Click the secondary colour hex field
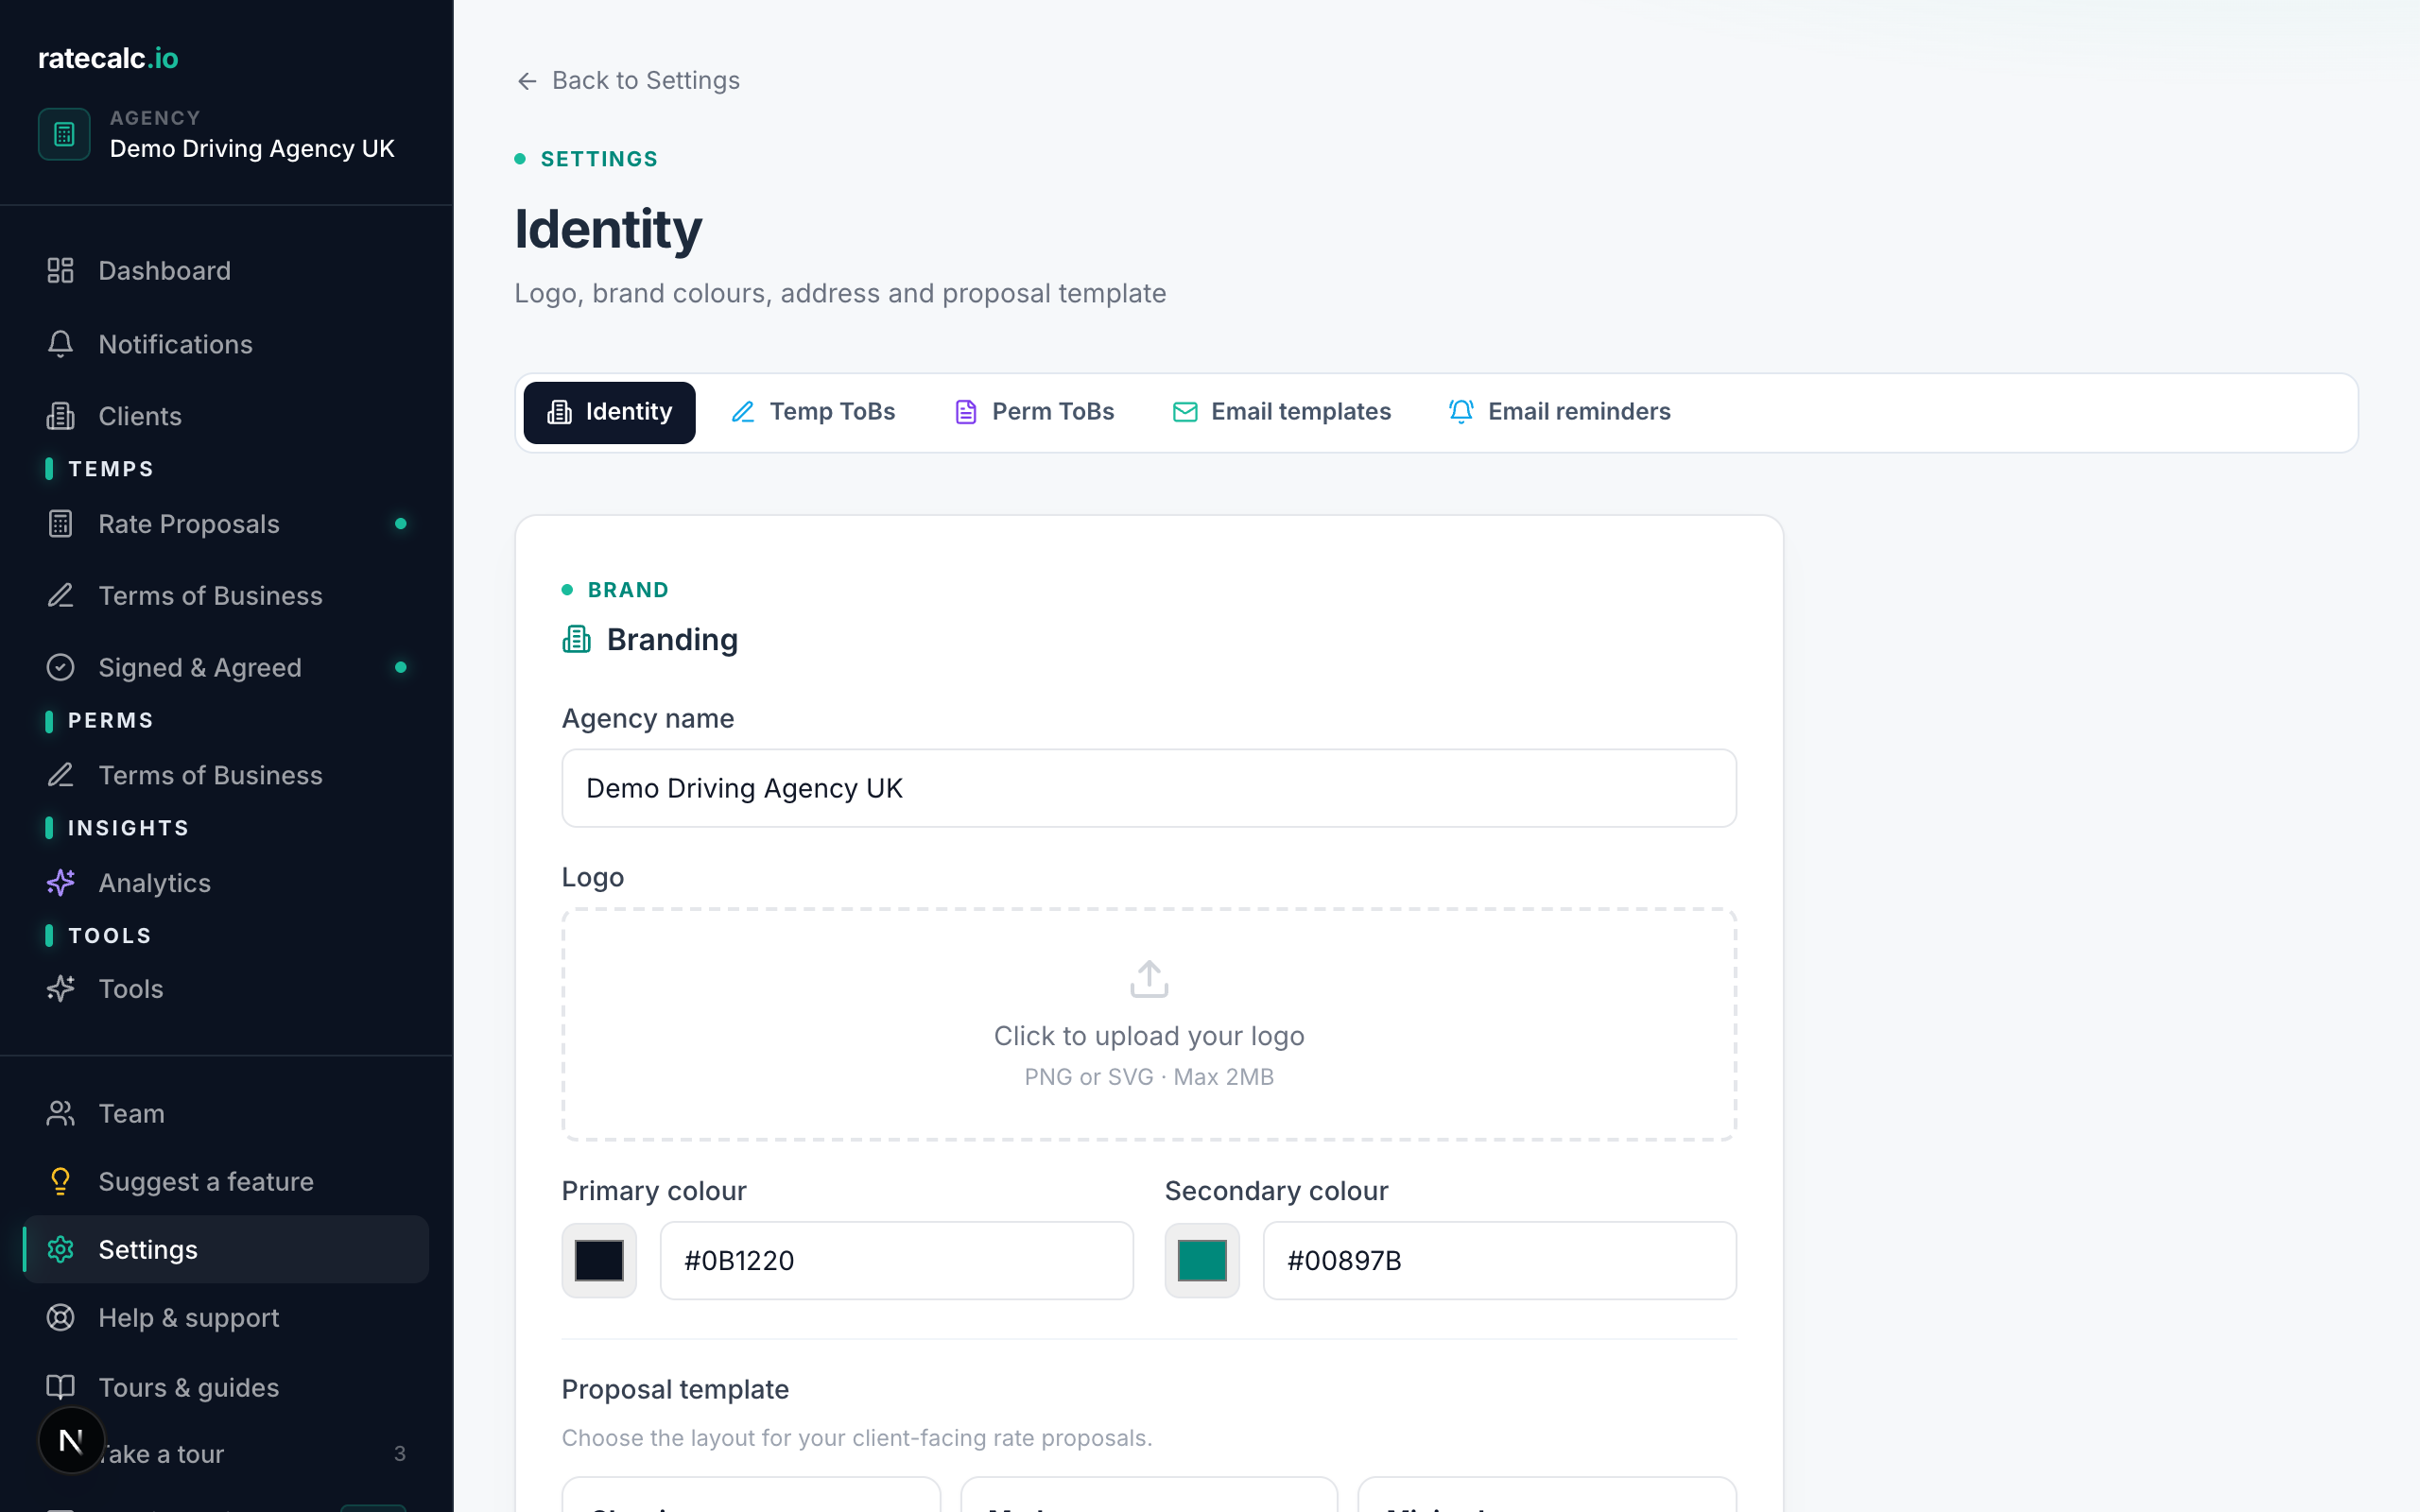Screen dimensions: 2420x1512 [x=1500, y=1260]
